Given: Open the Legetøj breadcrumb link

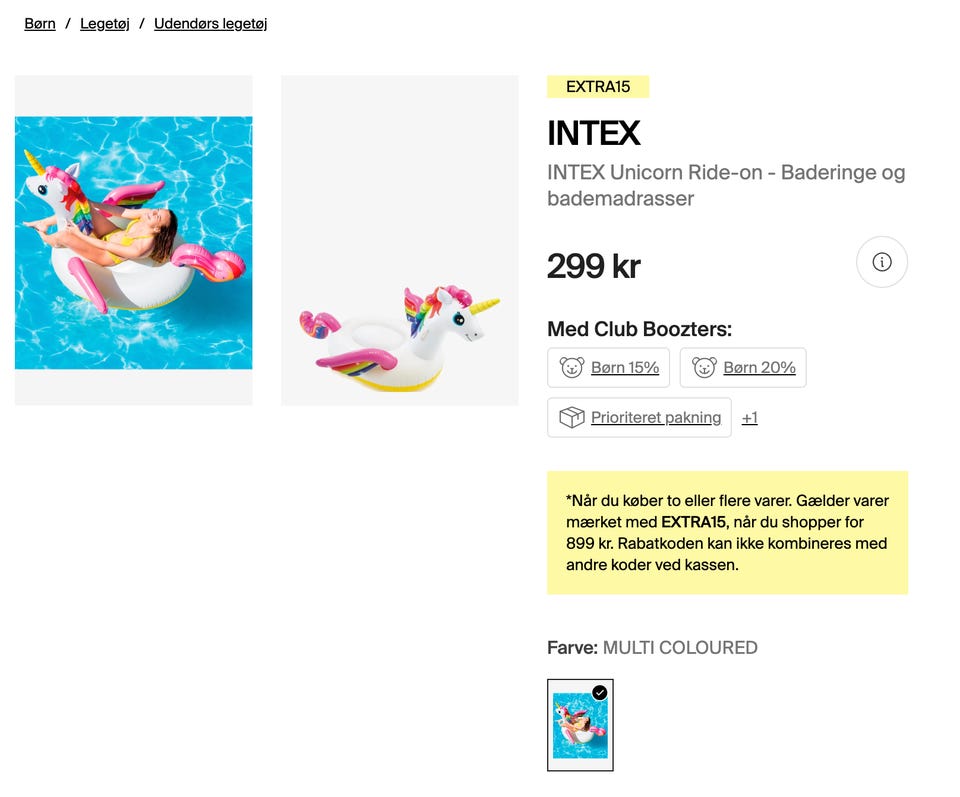Looking at the screenshot, I should 105,23.
